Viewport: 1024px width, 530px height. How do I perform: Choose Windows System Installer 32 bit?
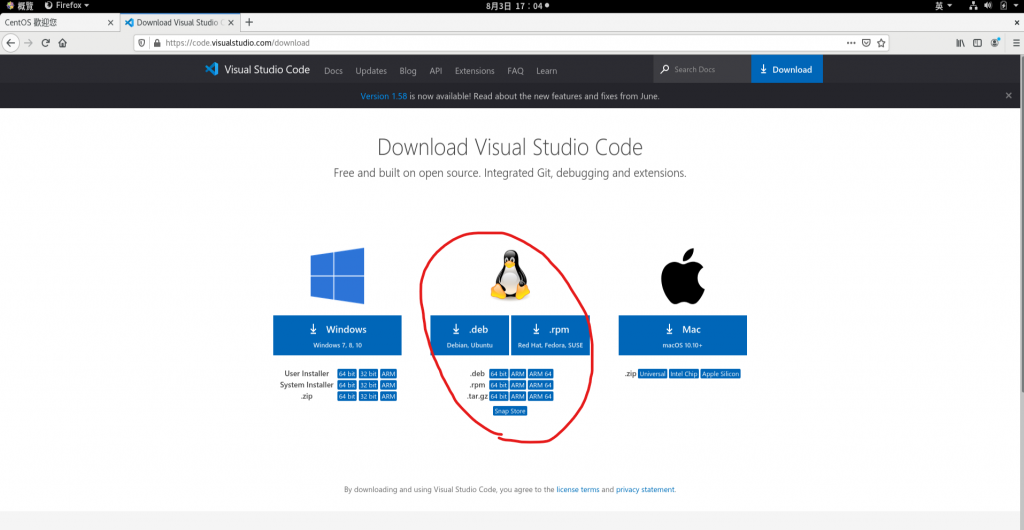(368, 385)
